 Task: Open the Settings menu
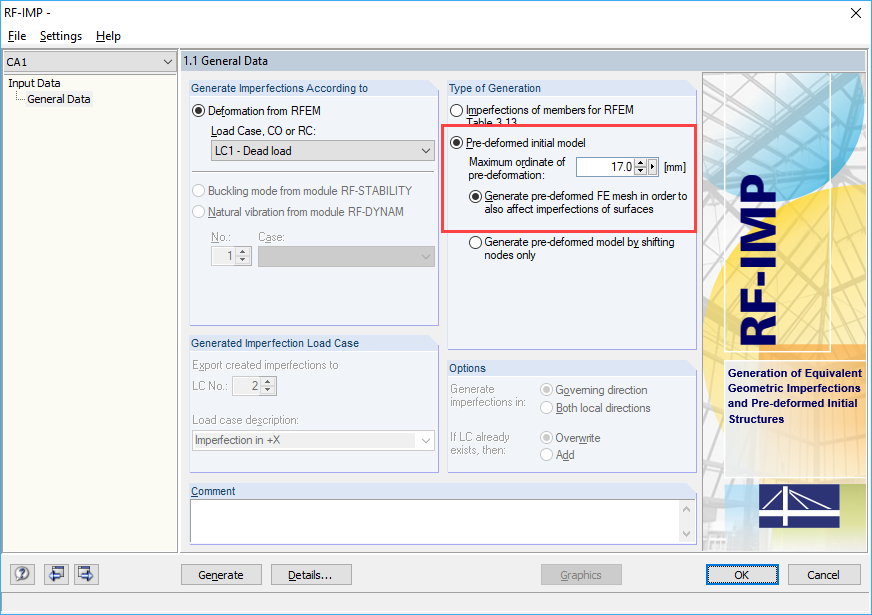click(60, 36)
